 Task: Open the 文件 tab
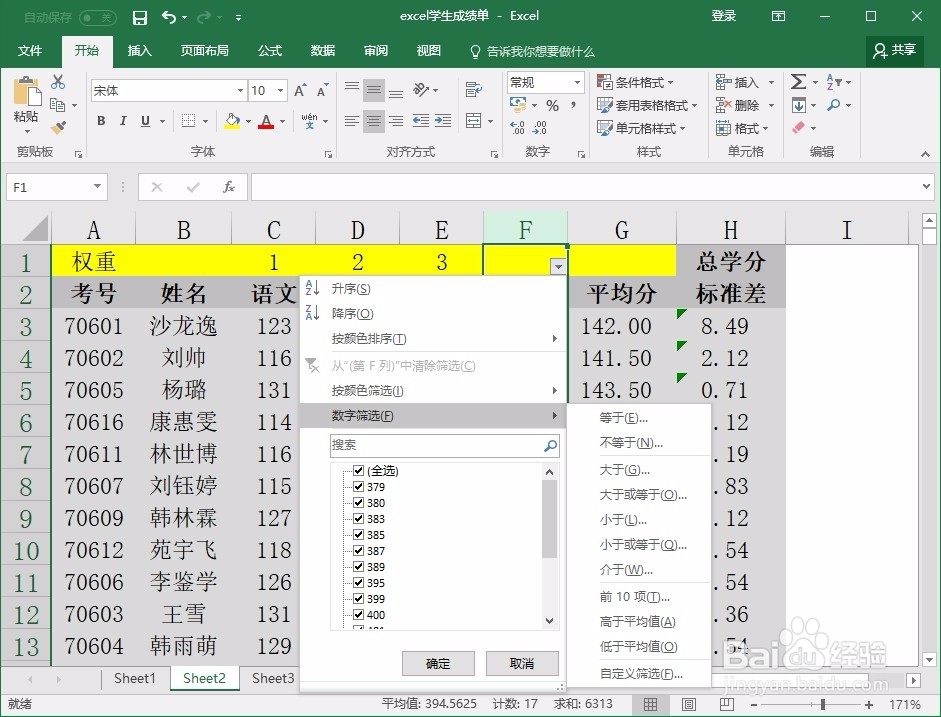[x=30, y=51]
